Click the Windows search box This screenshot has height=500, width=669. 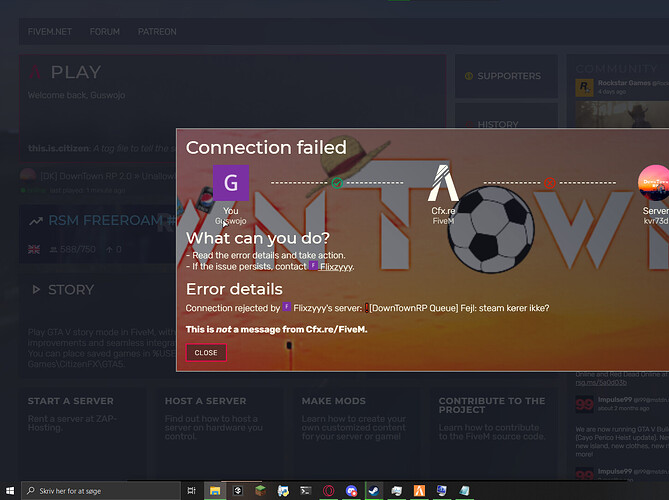click(x=101, y=491)
